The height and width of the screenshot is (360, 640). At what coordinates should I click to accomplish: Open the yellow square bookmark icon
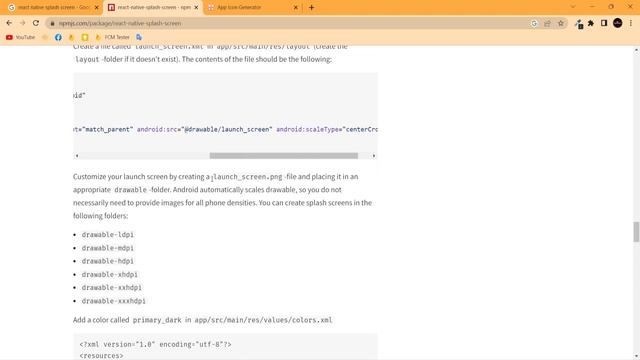click(85, 37)
